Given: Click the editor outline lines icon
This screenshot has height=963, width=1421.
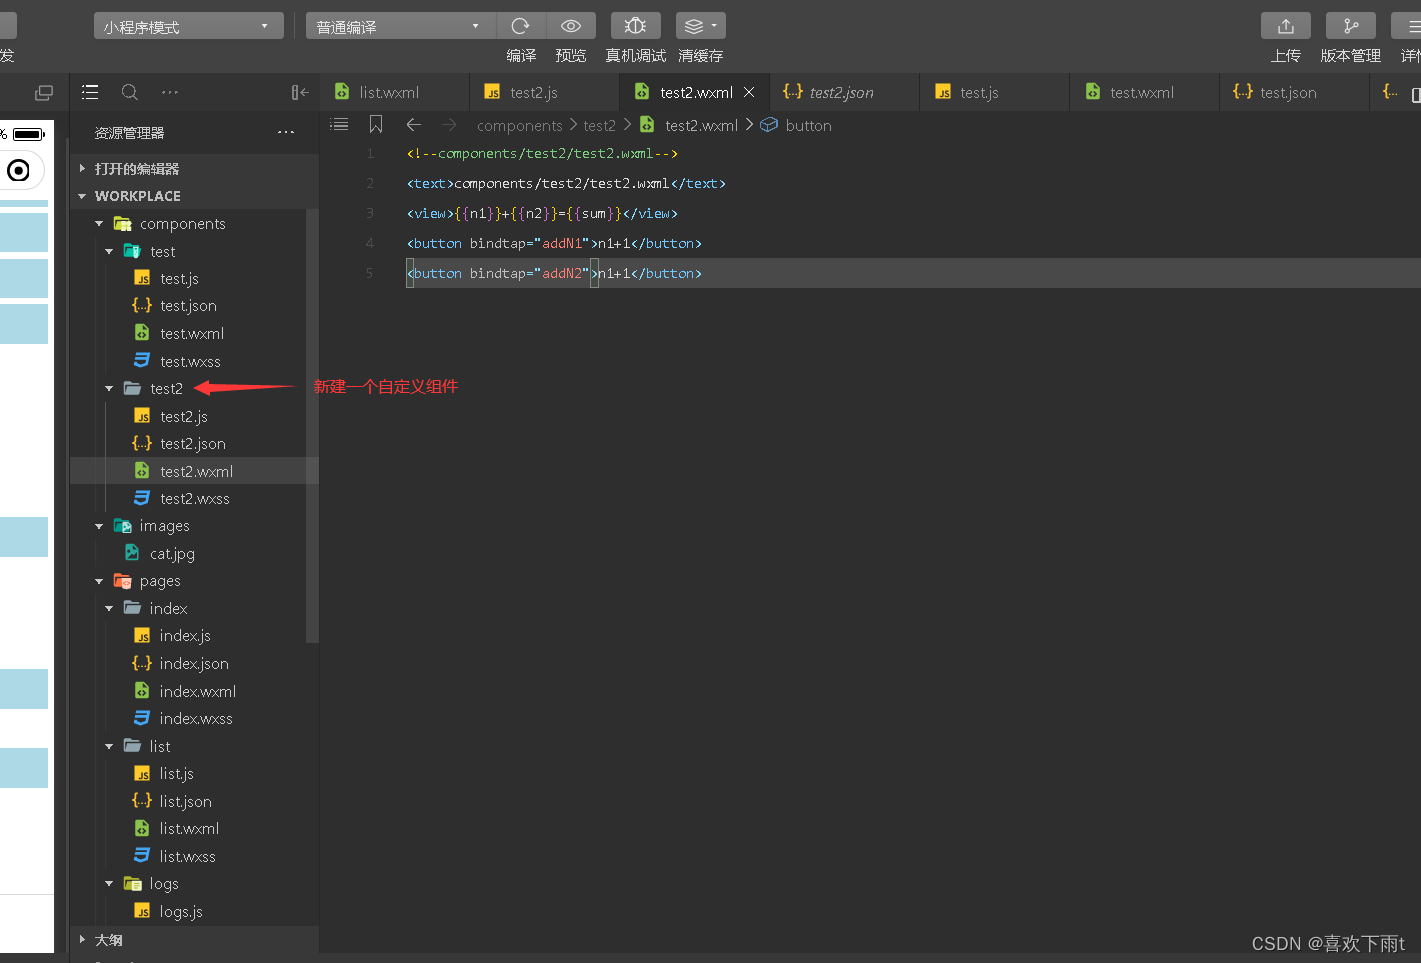Looking at the screenshot, I should coord(340,124).
